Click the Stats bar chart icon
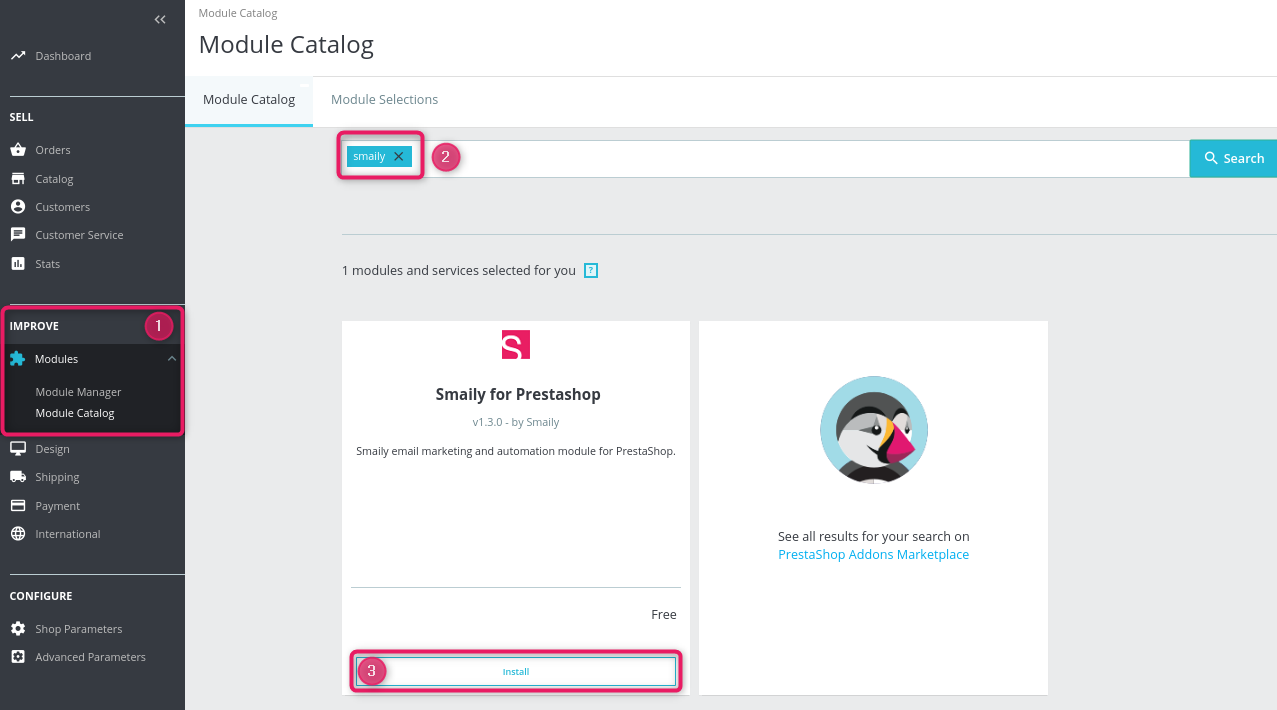The height and width of the screenshot is (710, 1277). pyautogui.click(x=17, y=264)
